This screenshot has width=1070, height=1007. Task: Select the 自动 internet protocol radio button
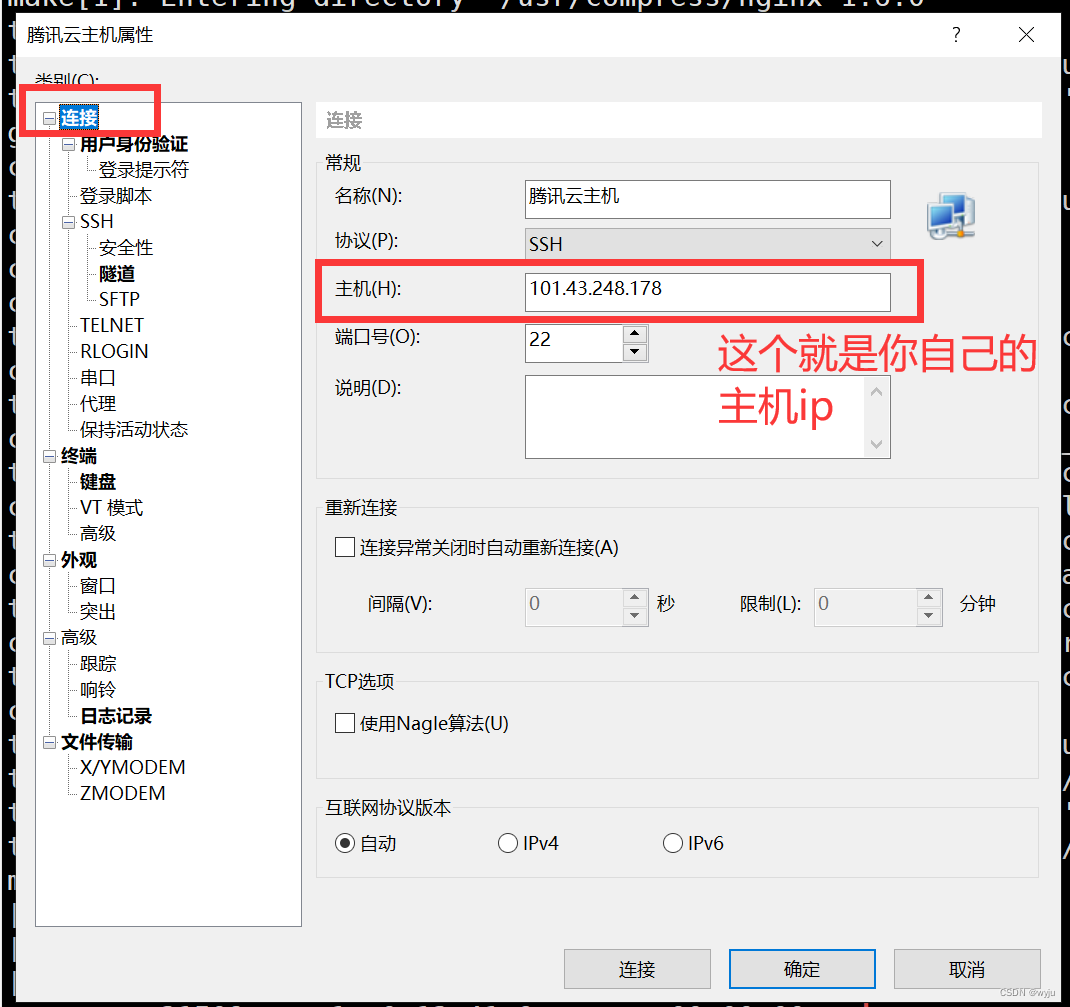tap(345, 843)
